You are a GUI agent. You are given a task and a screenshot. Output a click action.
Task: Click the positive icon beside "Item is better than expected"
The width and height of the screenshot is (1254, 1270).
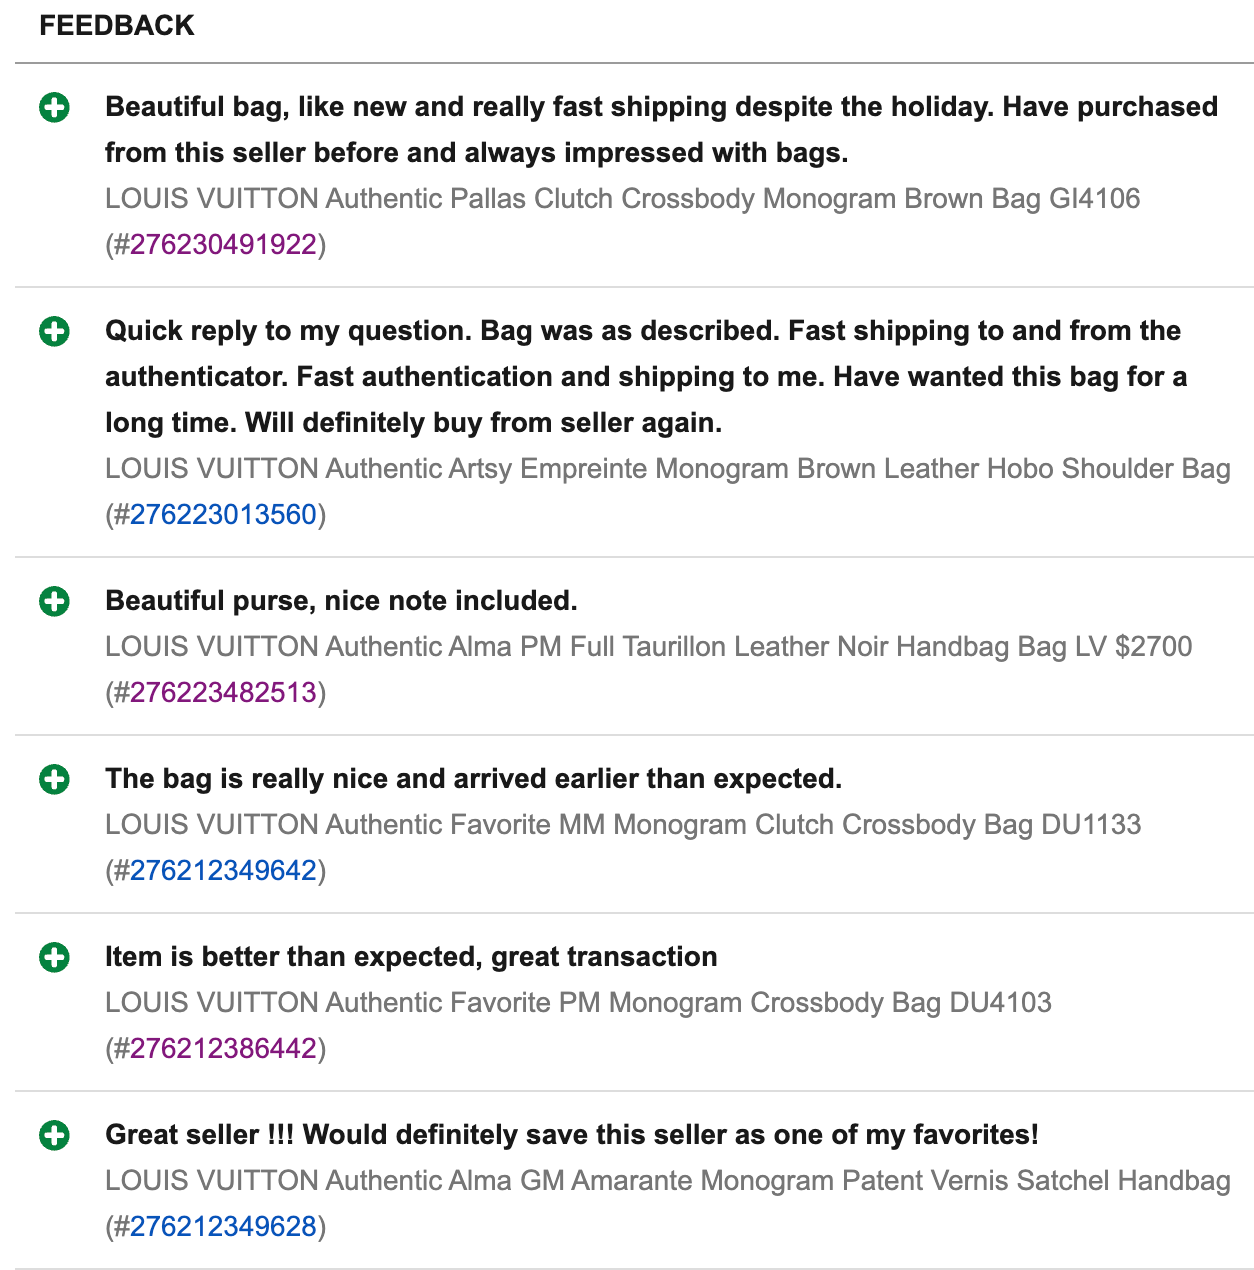54,957
